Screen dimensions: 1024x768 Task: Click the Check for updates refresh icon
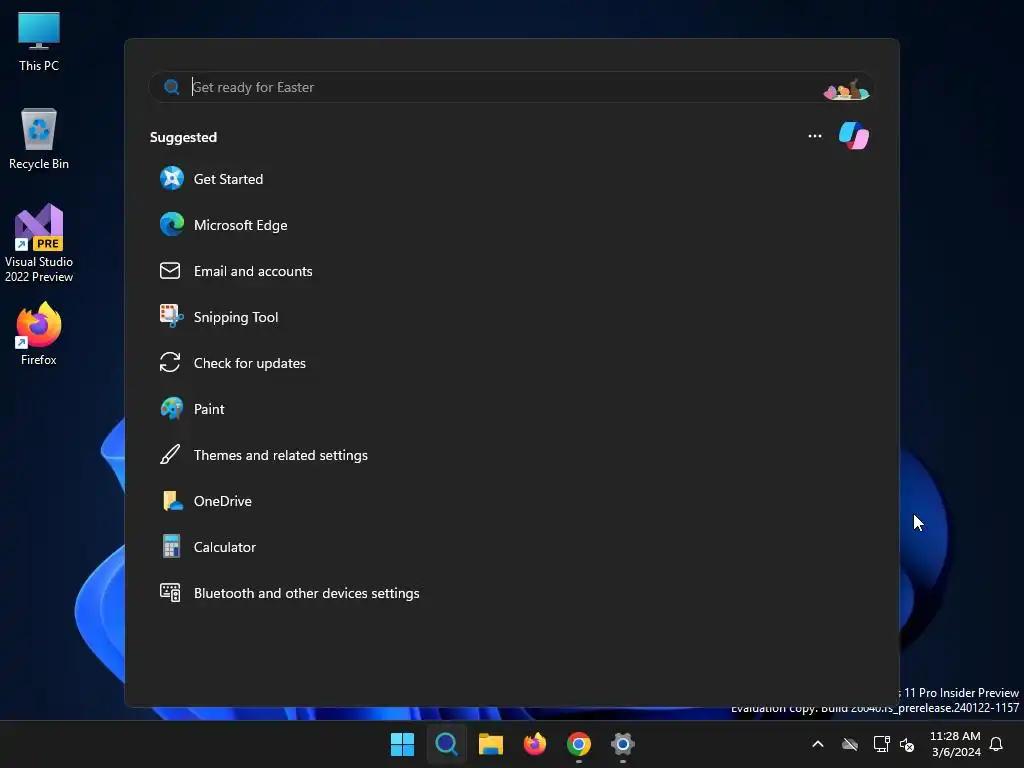tap(170, 362)
